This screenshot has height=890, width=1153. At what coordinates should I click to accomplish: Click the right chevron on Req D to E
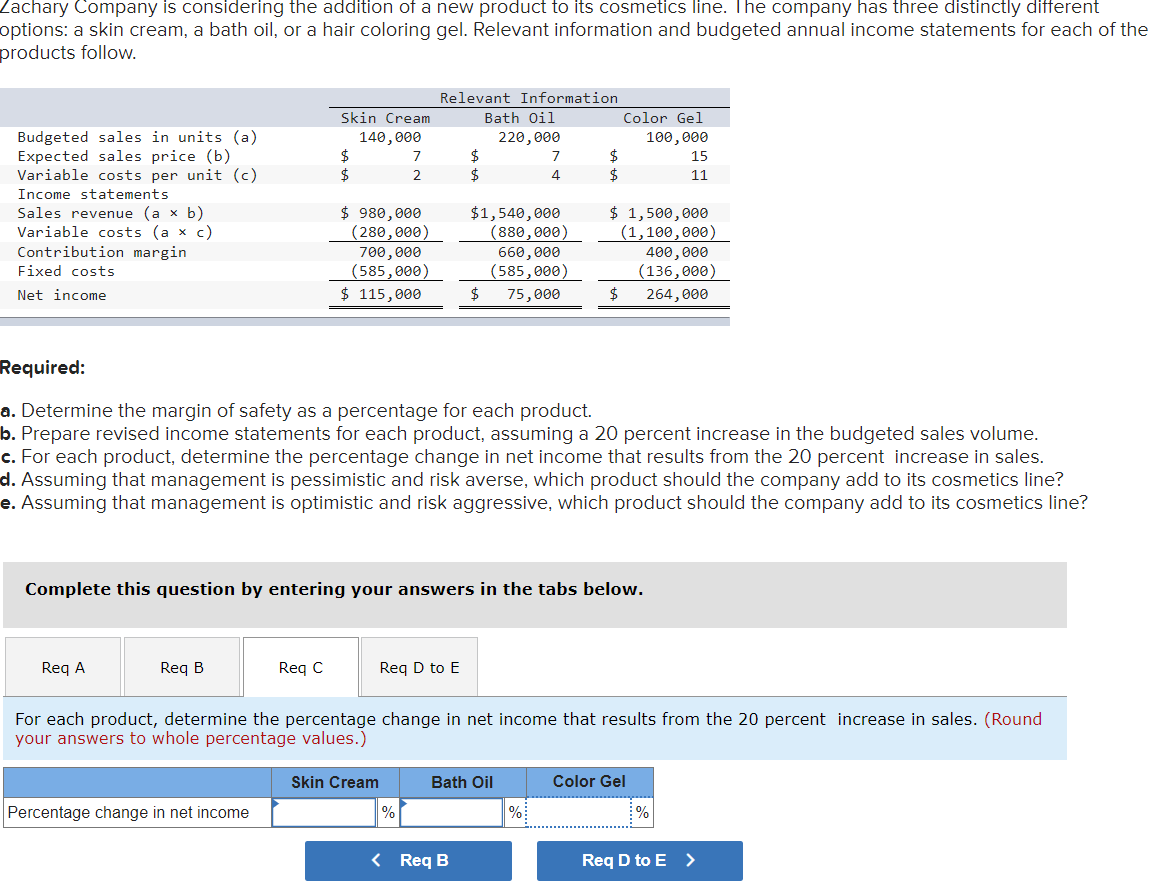(x=703, y=860)
